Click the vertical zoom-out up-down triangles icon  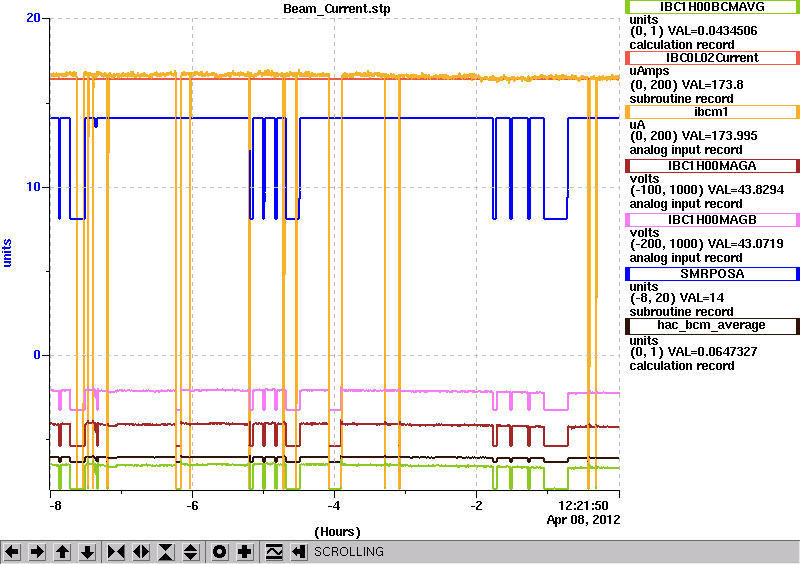190,552
